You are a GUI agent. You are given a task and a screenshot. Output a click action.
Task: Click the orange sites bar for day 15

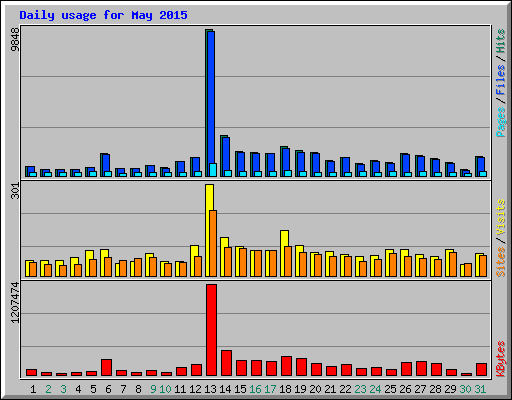click(x=243, y=262)
